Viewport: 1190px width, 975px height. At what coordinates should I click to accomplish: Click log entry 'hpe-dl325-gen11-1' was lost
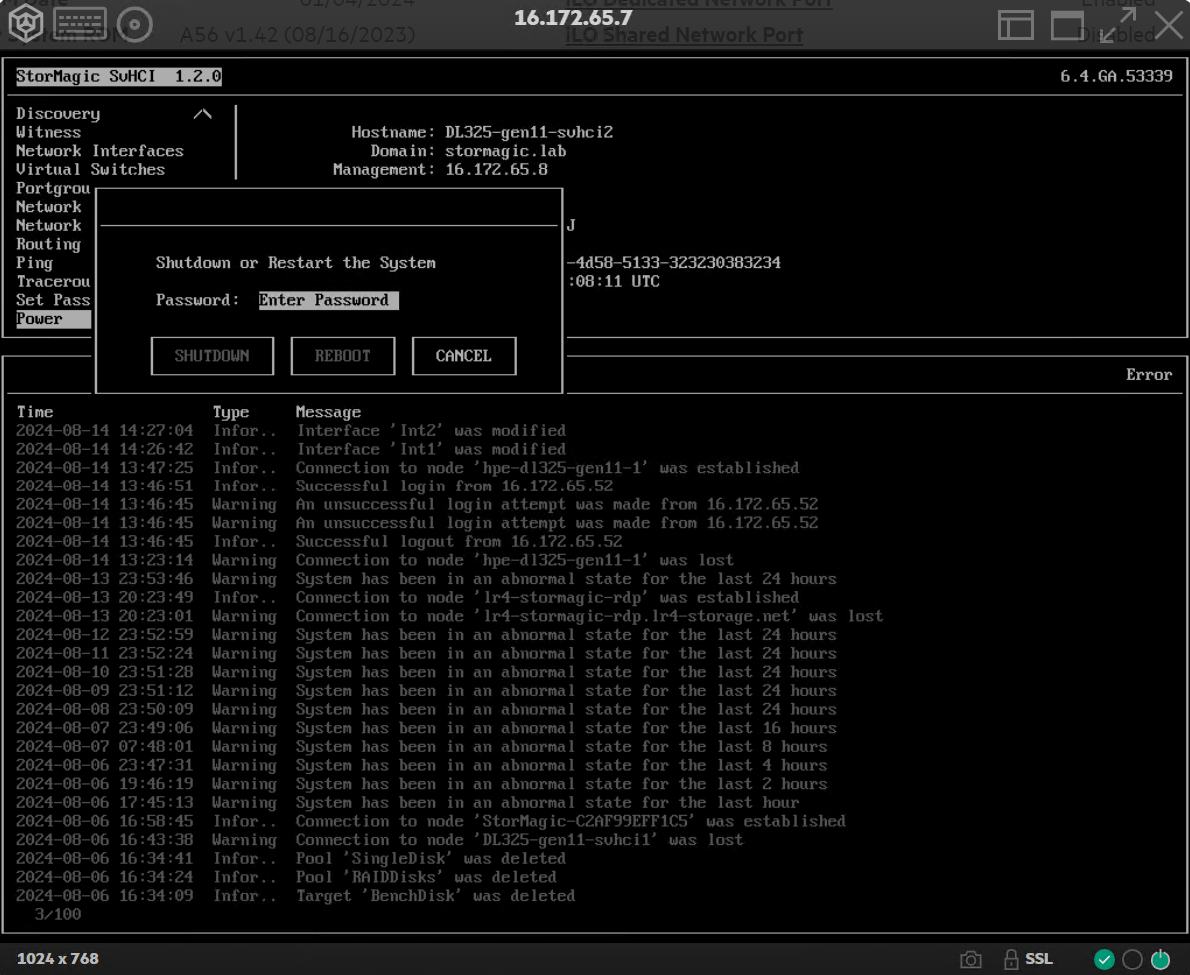515,561
